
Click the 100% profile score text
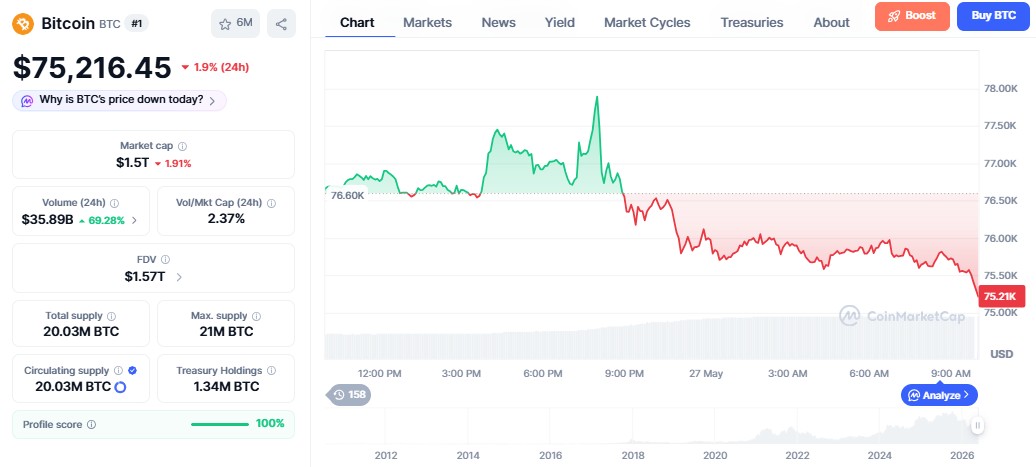270,423
